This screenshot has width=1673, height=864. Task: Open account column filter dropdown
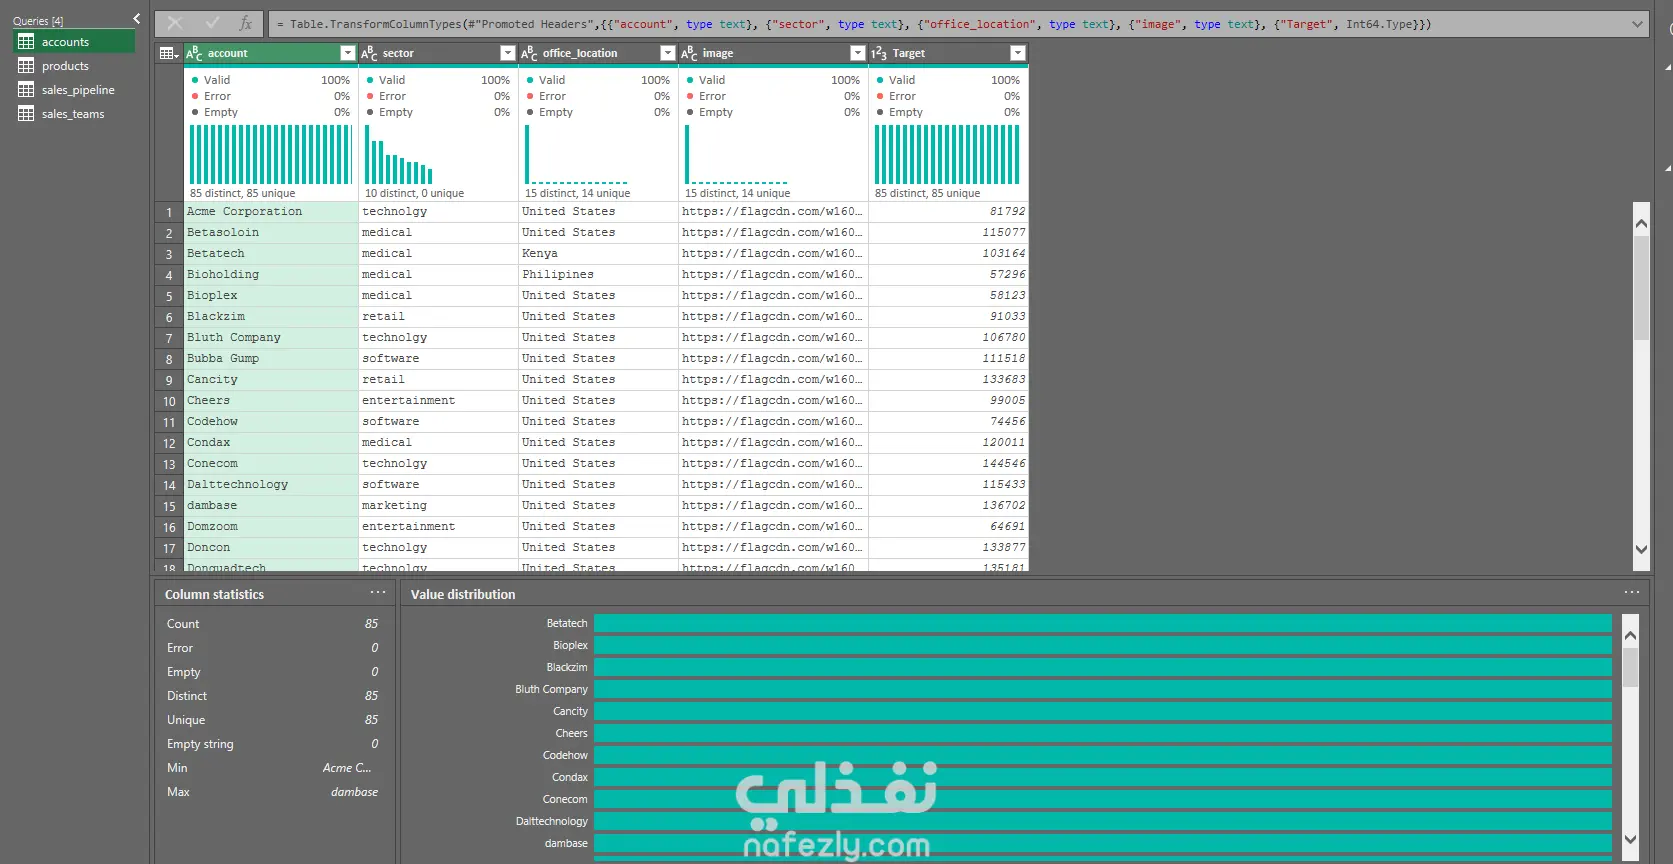[x=347, y=53]
